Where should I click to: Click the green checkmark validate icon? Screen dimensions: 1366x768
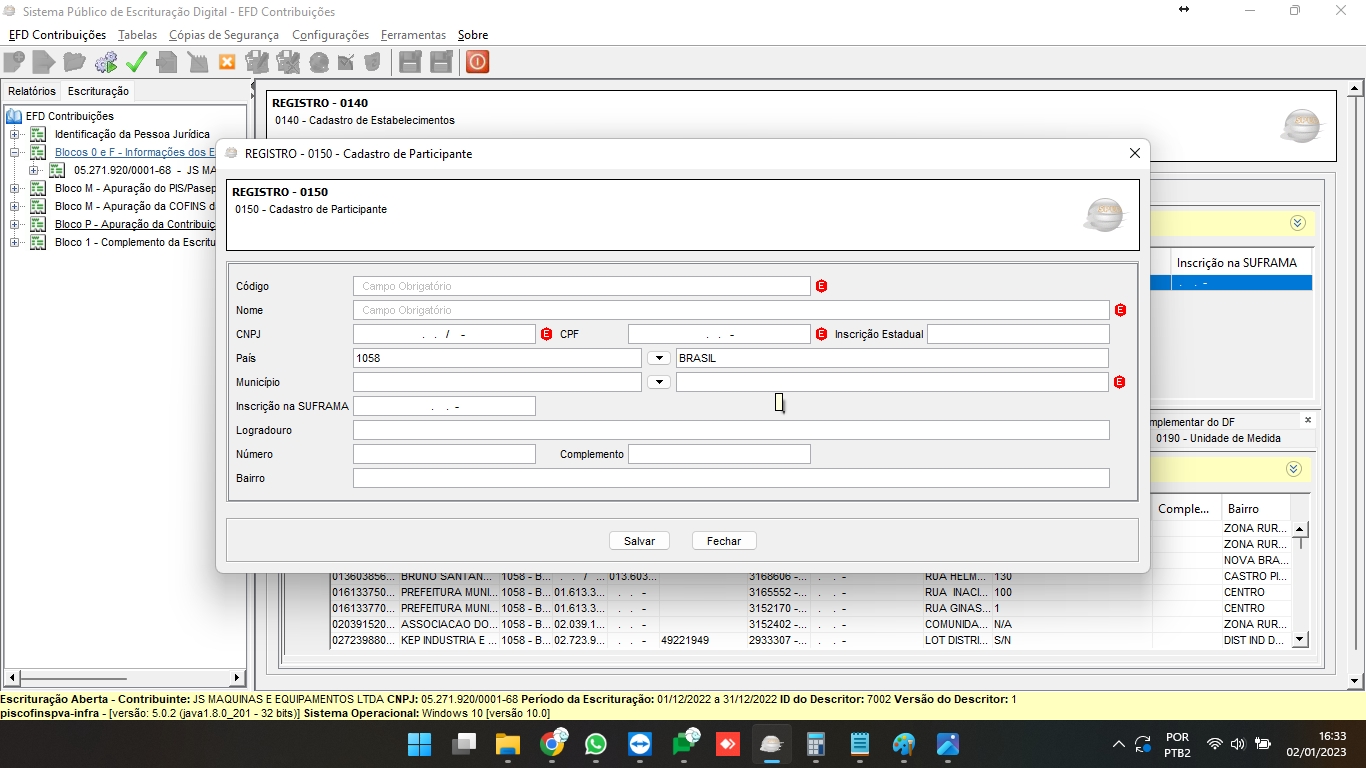tap(136, 62)
